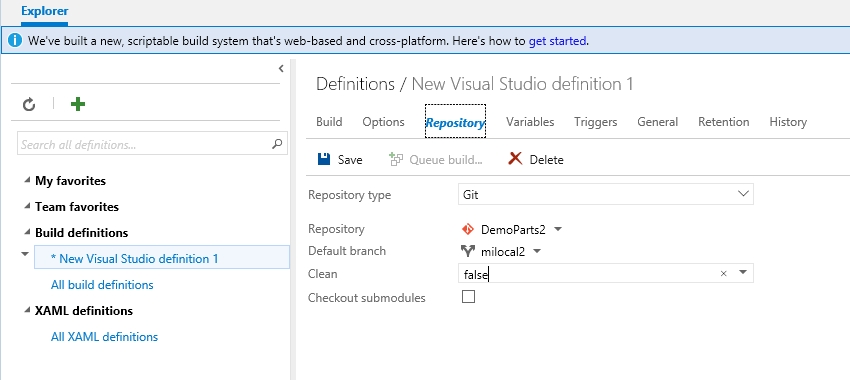
Task: Open the All XAML definitions link
Action: (x=104, y=337)
